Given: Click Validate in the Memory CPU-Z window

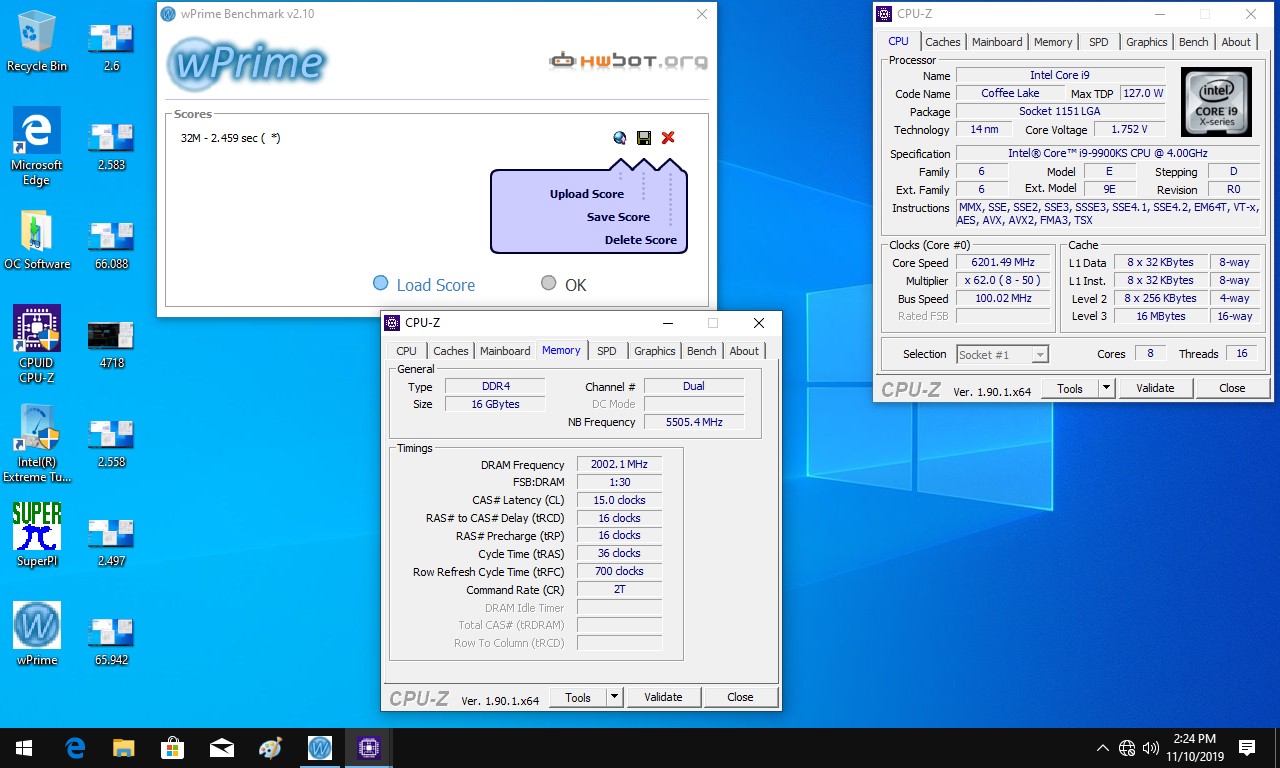Looking at the screenshot, I should point(663,697).
